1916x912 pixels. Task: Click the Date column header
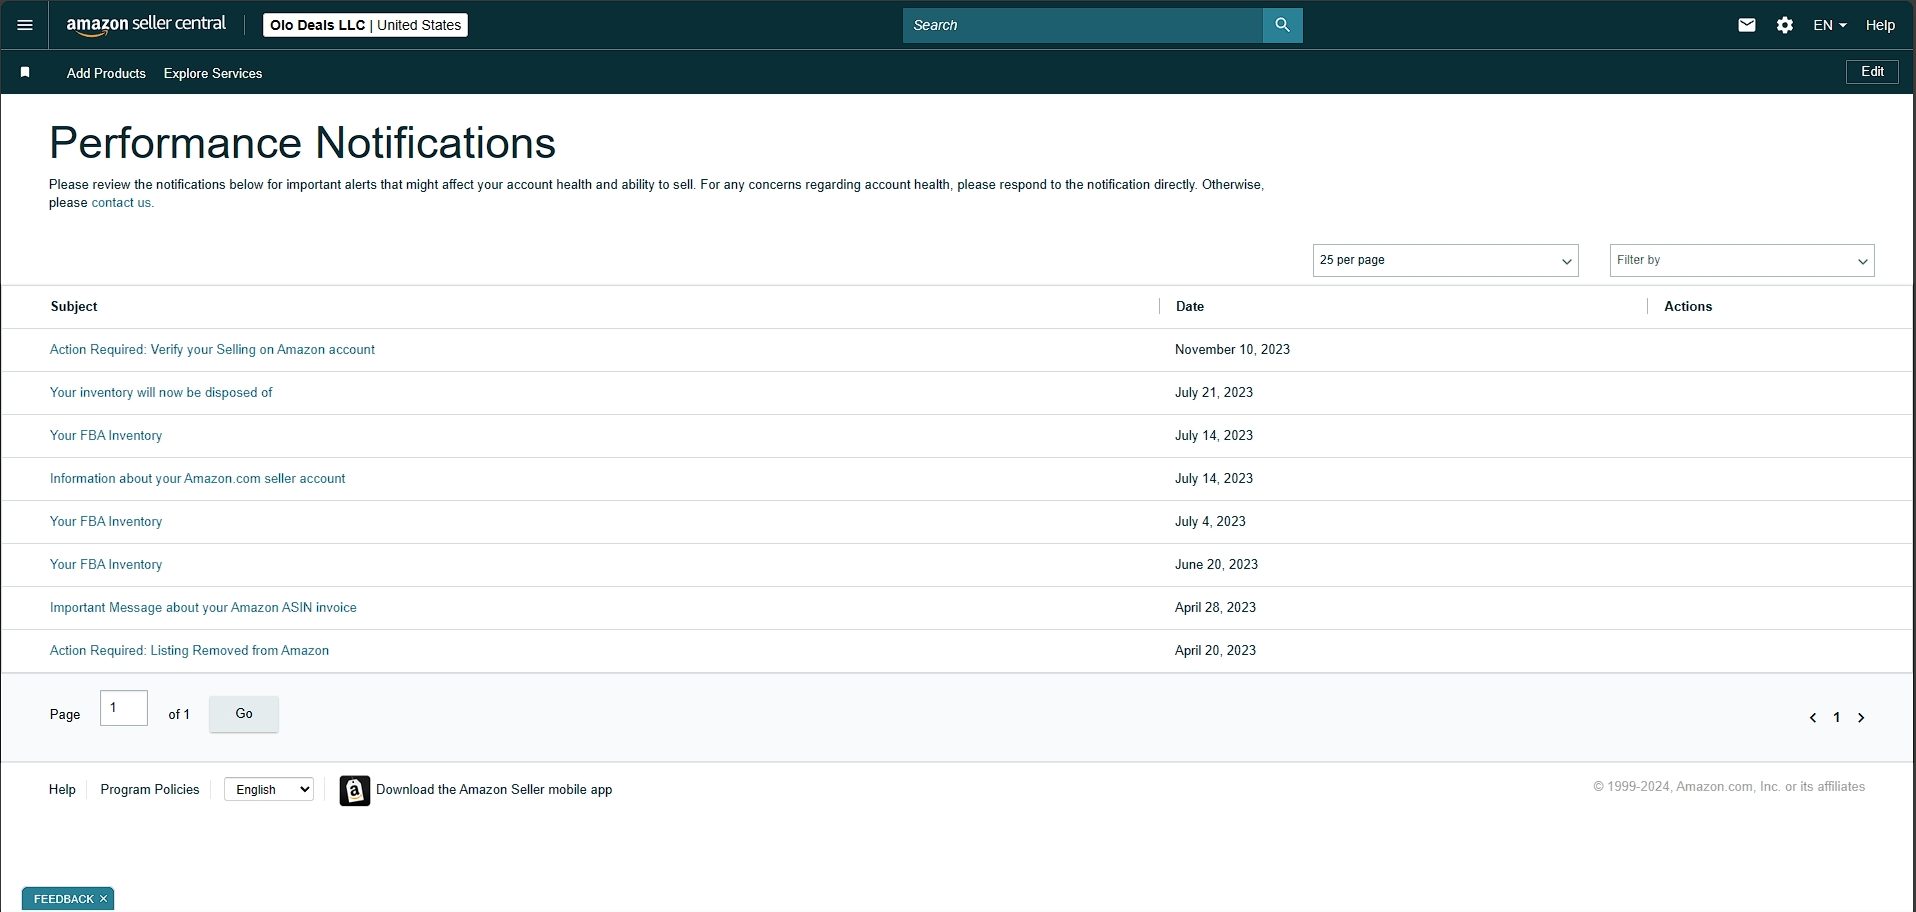click(x=1190, y=307)
